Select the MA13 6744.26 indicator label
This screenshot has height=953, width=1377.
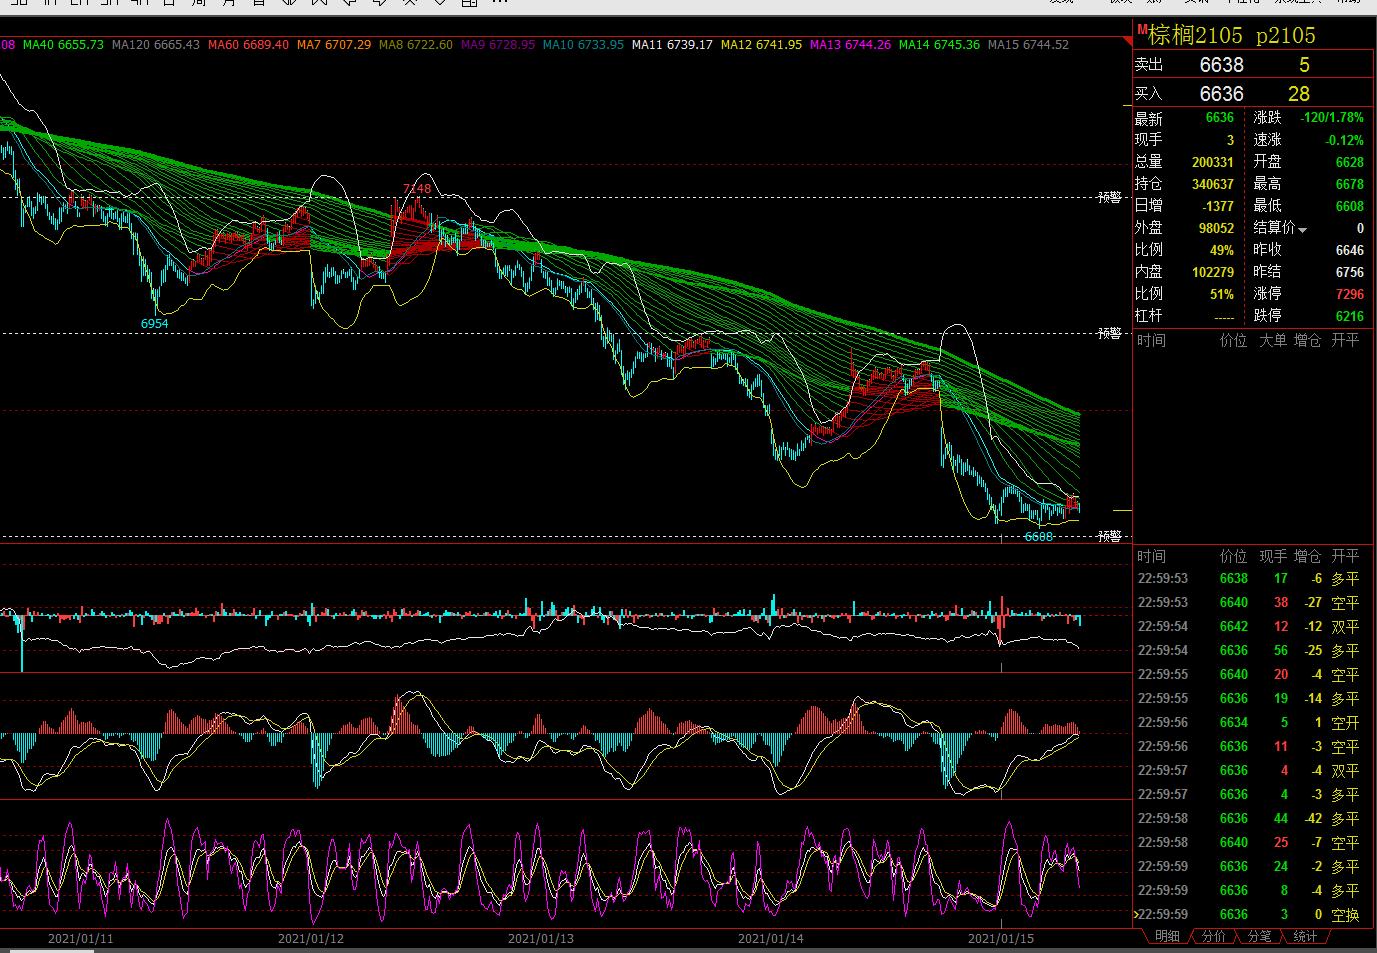[x=850, y=45]
